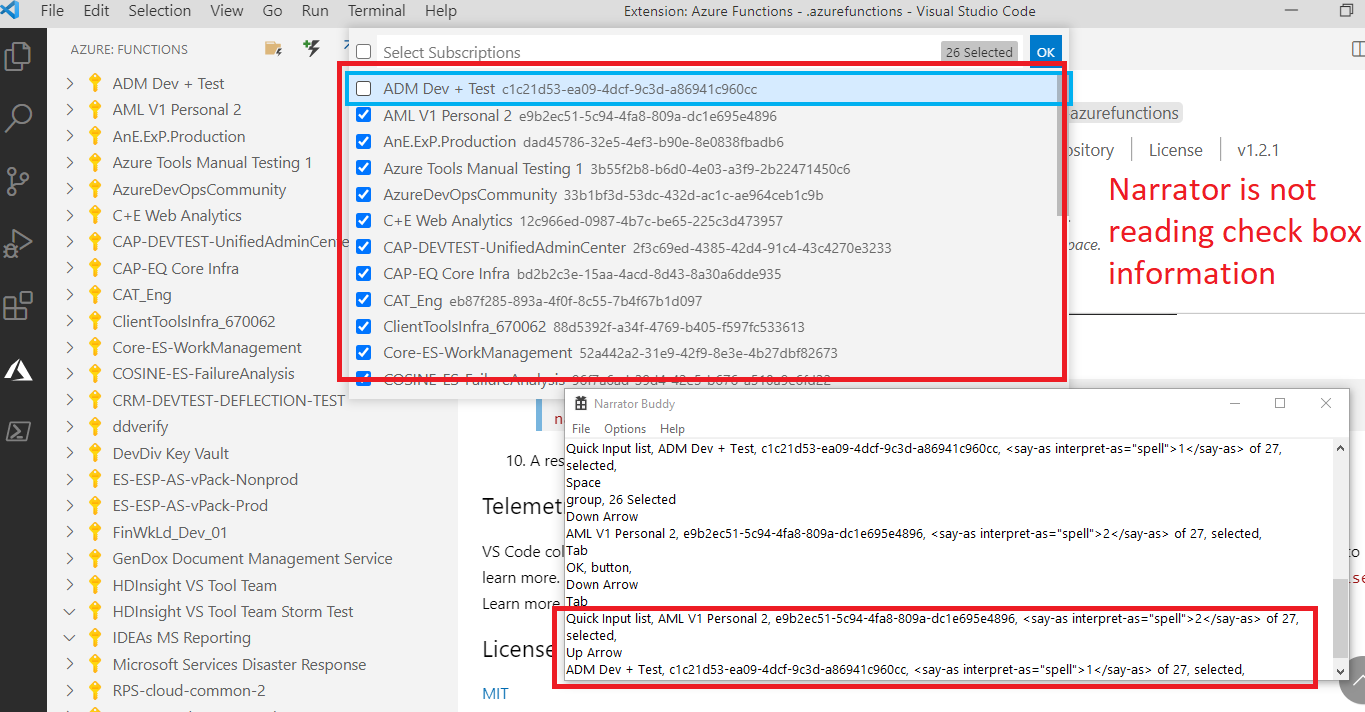Screen dimensions: 1365x712
Task: Open the Explorer view in activity bar
Action: coord(18,55)
